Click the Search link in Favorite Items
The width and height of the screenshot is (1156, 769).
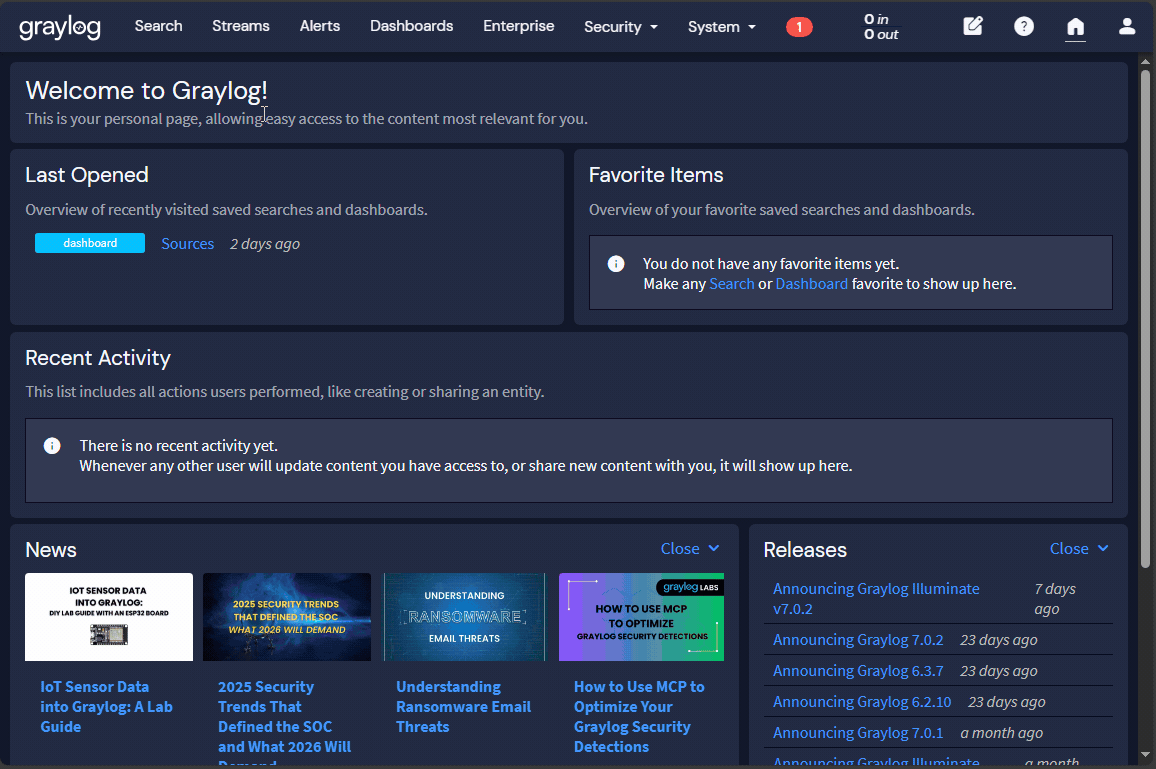731,284
